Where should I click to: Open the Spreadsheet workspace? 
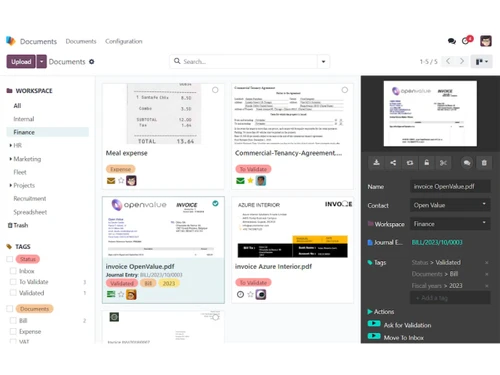click(30, 212)
